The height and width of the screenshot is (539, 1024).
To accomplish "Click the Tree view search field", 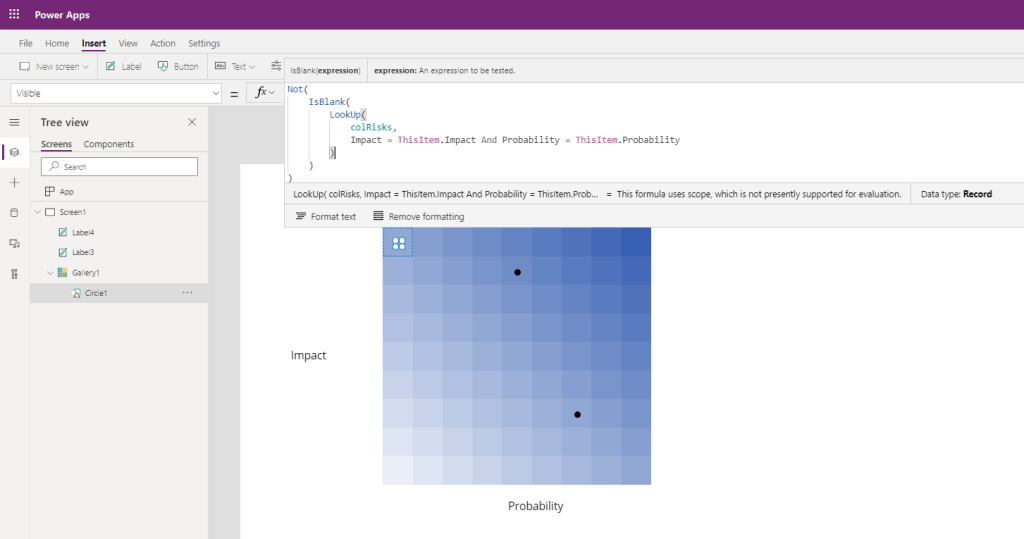I will point(125,167).
